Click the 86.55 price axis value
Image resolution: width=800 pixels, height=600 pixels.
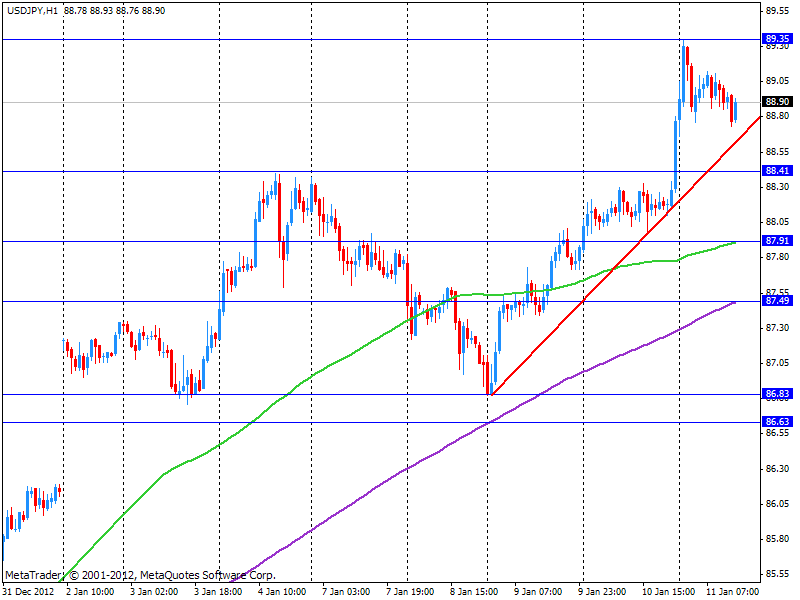click(x=777, y=433)
